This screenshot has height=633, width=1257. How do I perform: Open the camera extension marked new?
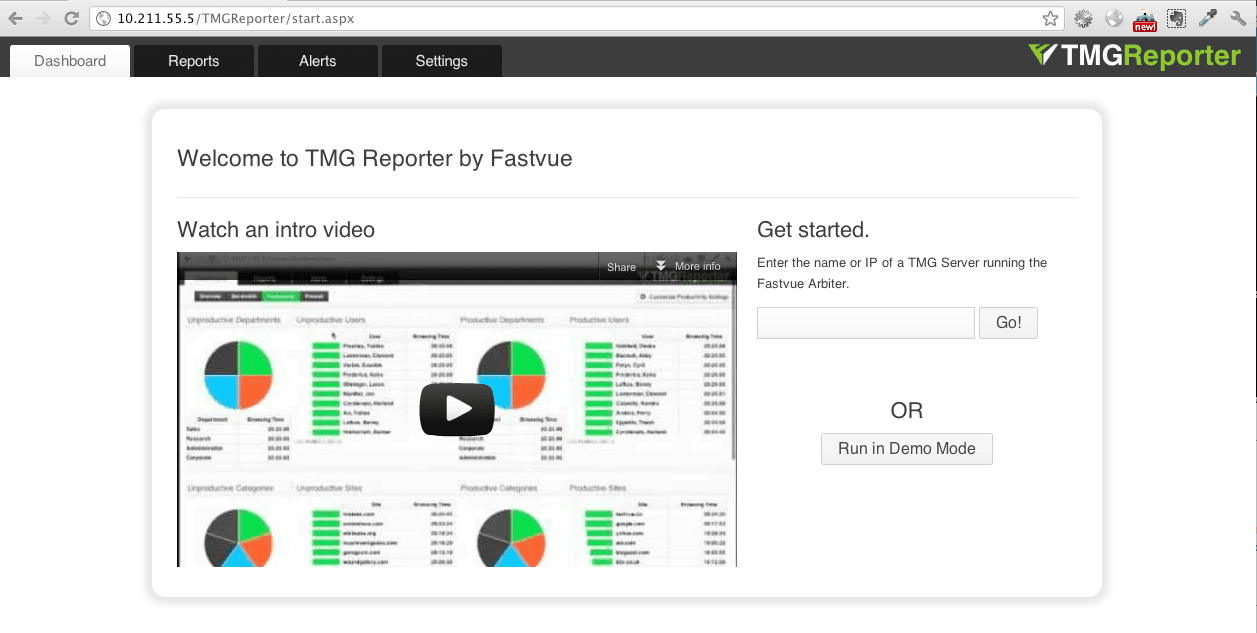coord(1145,19)
